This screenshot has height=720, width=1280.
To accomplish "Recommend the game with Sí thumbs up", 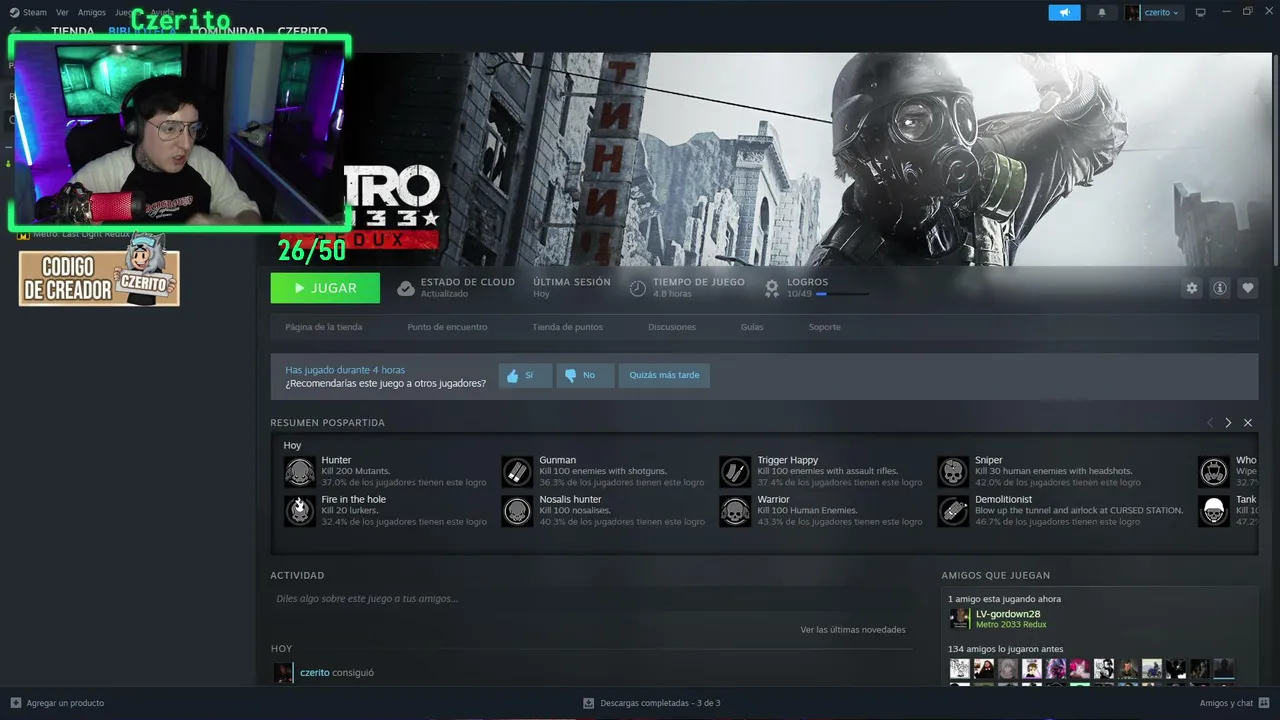I will coord(525,375).
